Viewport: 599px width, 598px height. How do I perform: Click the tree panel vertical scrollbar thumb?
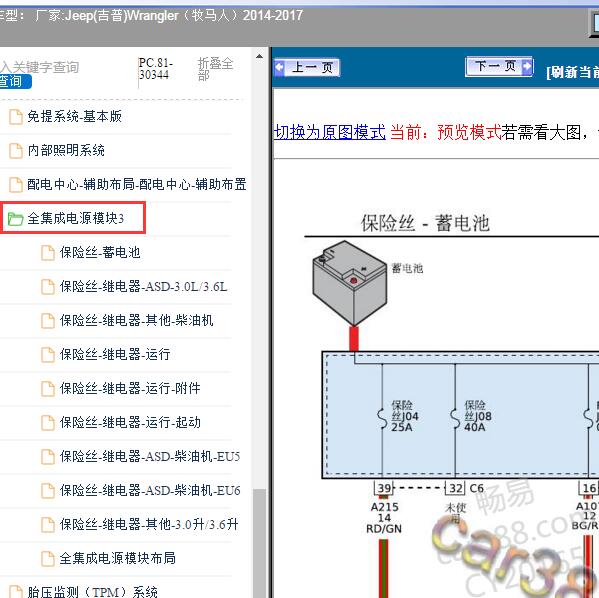[x=259, y=543]
